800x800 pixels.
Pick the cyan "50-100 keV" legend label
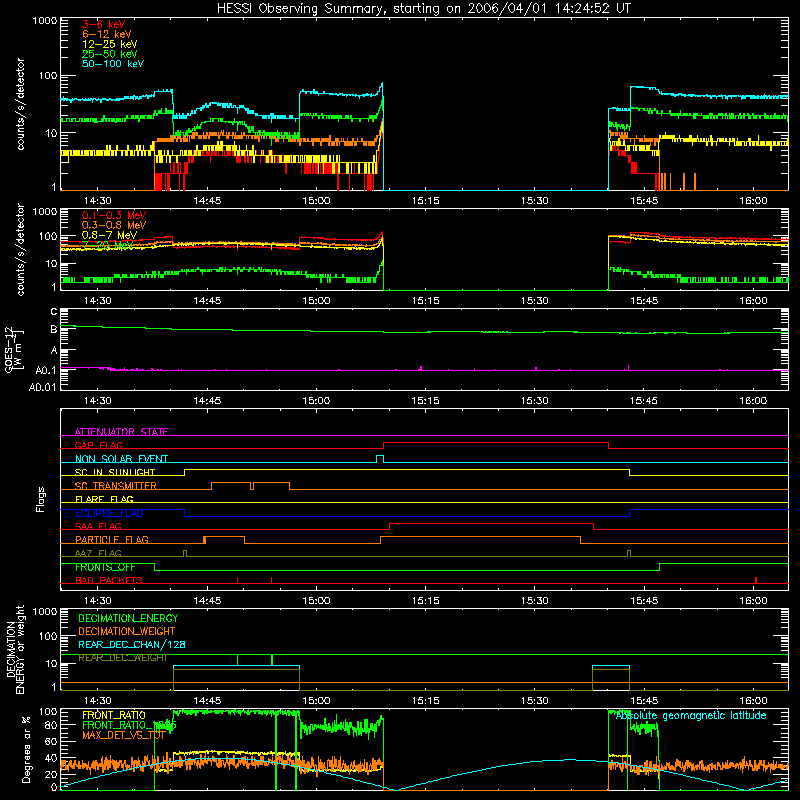click(113, 64)
